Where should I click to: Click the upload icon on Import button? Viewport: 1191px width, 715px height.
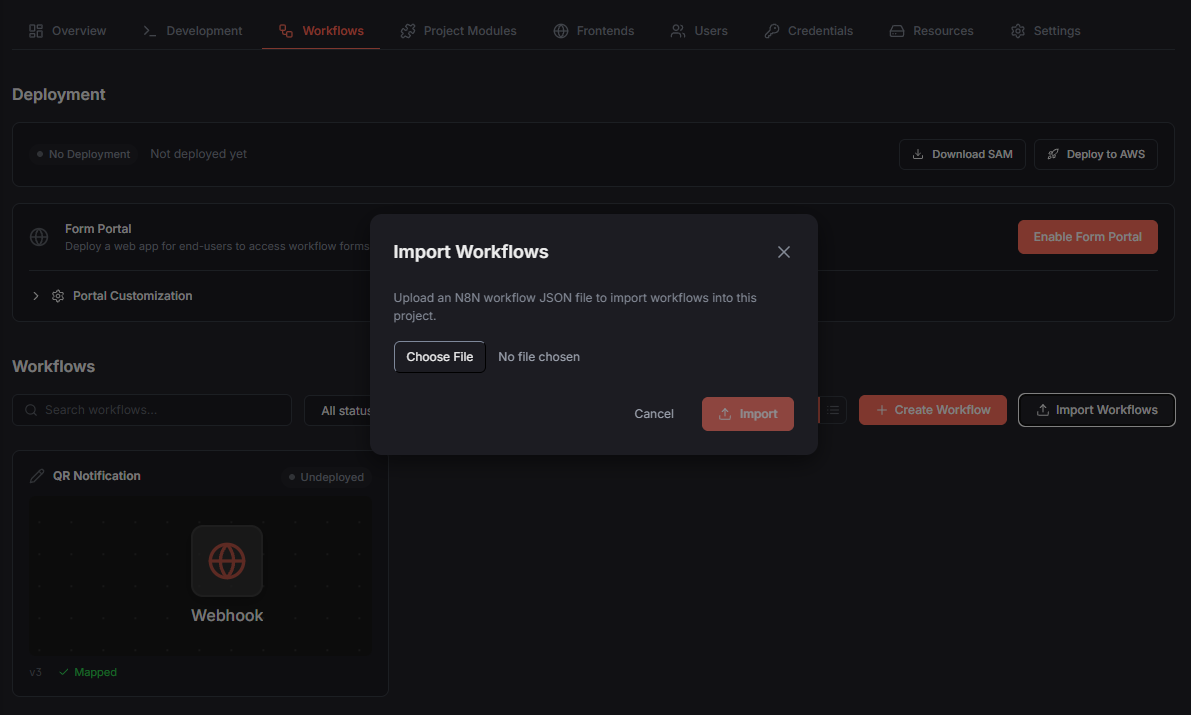click(x=725, y=414)
